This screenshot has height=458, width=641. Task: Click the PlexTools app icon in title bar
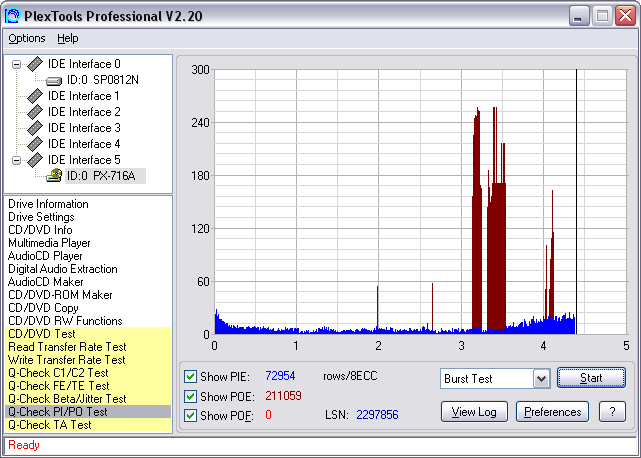pos(13,16)
